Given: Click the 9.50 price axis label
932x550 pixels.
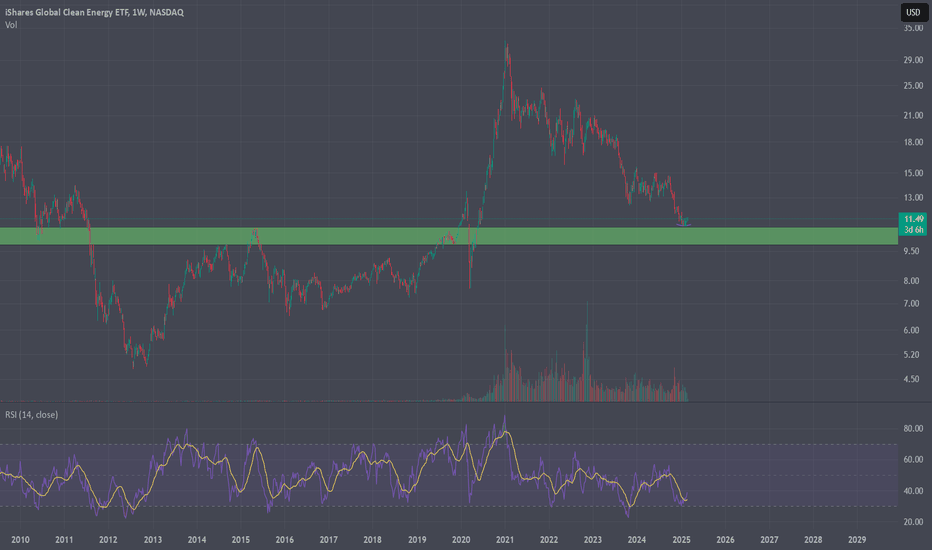Looking at the screenshot, I should 912,251.
